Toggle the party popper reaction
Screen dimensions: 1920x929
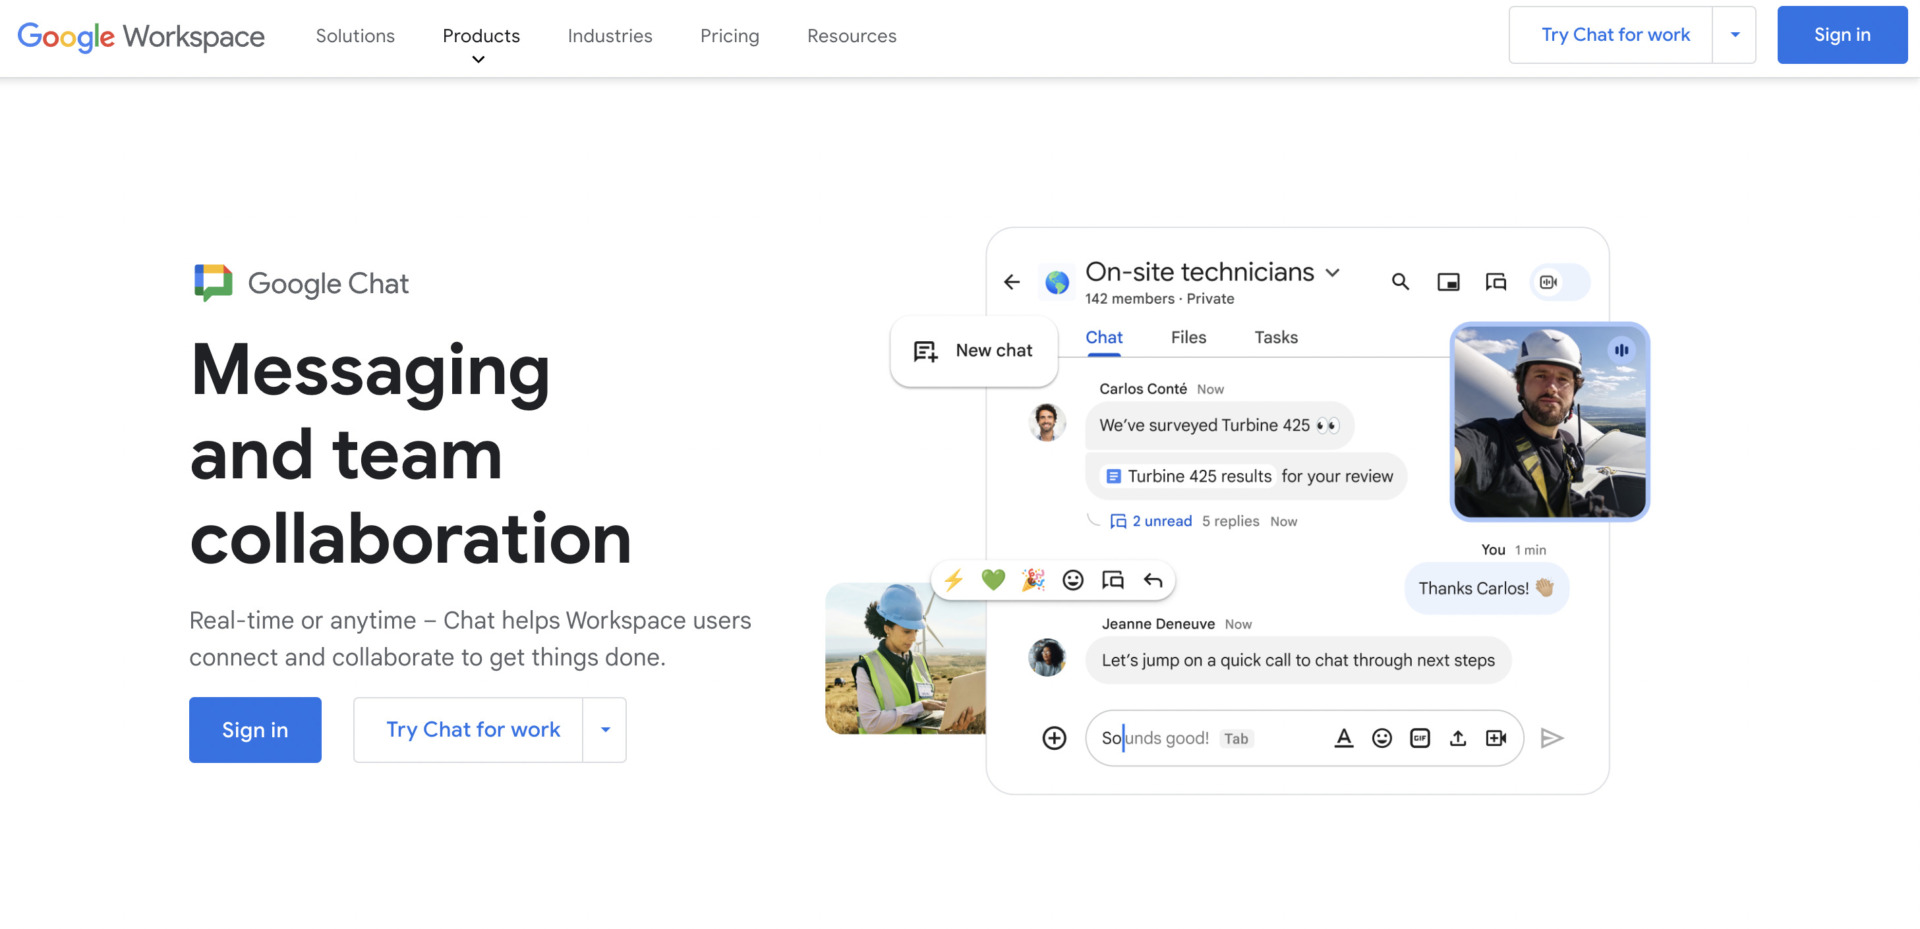coord(1033,579)
